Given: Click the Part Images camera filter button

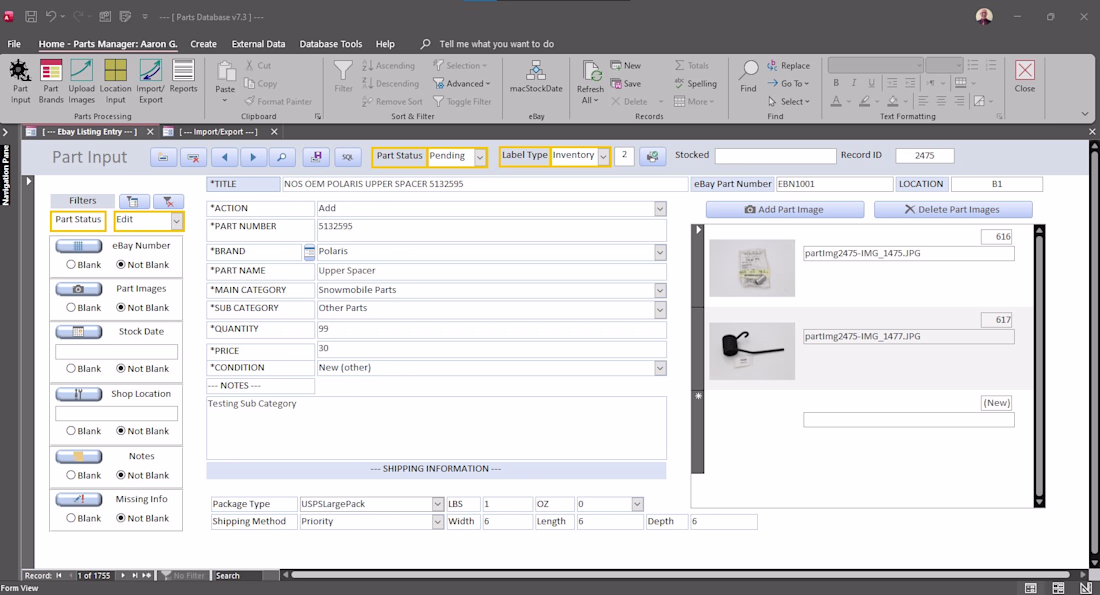Looking at the screenshot, I should (79, 289).
